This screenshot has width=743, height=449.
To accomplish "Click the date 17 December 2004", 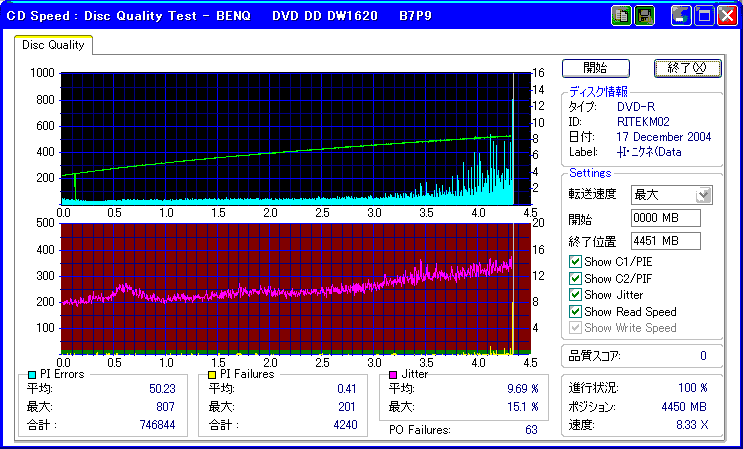I will 663,137.
